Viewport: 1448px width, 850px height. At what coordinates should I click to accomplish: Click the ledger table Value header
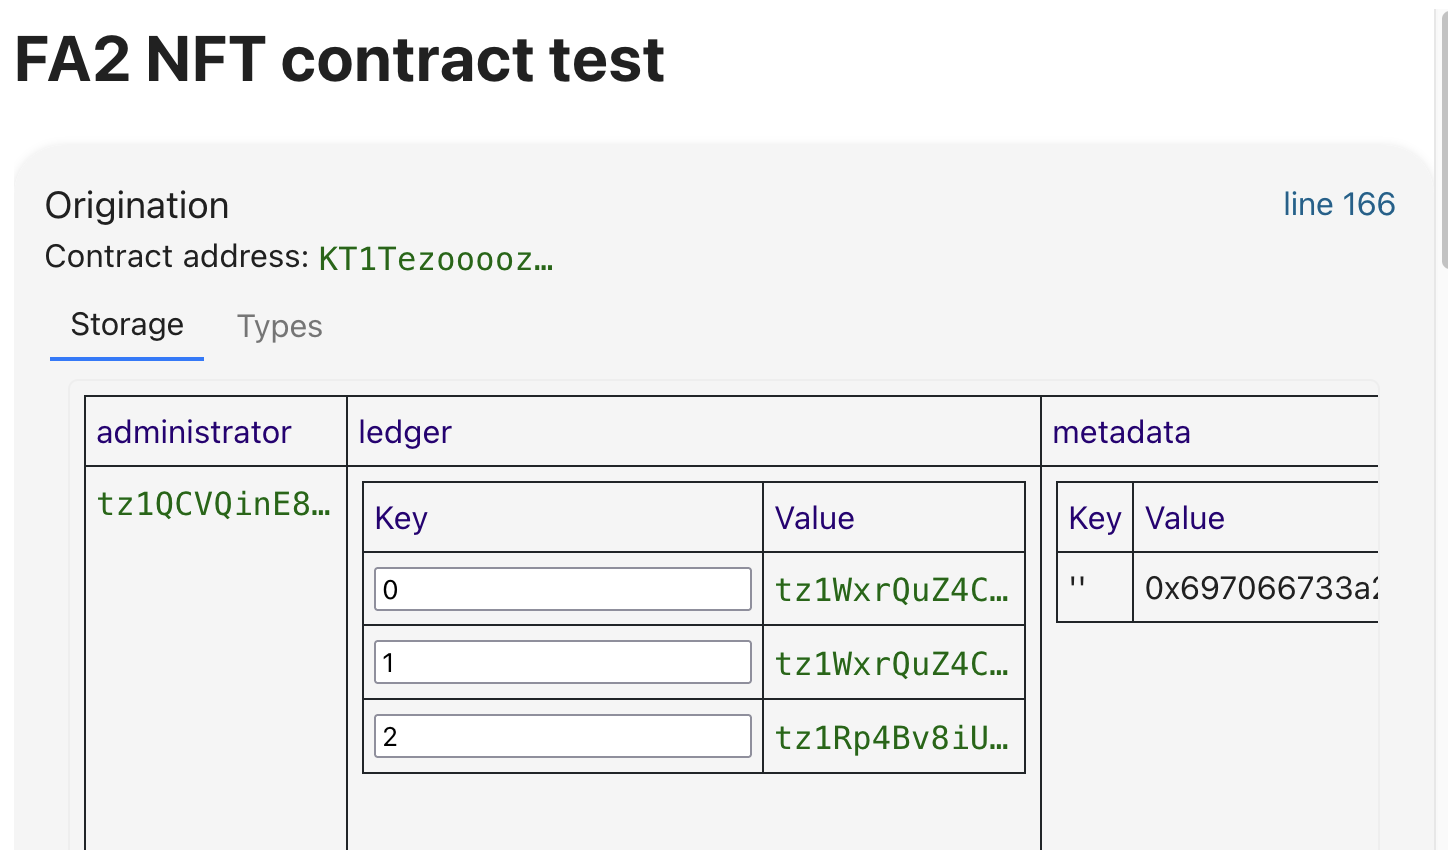point(814,518)
